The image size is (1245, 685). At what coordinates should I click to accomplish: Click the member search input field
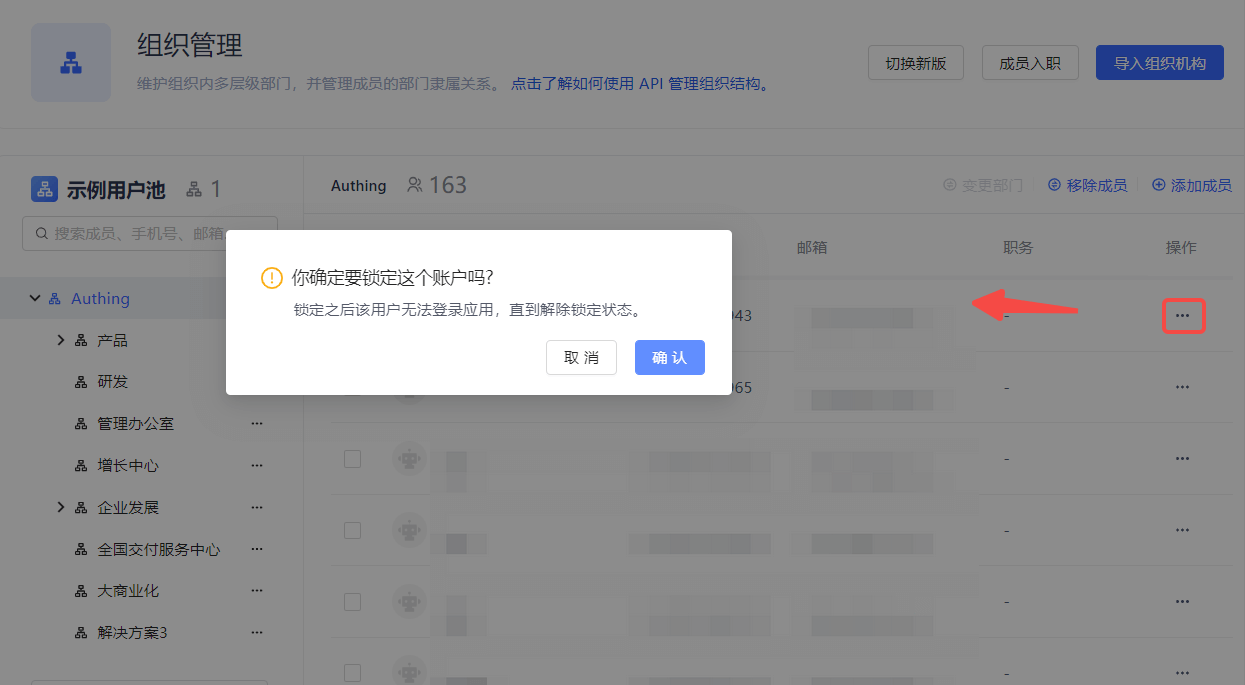pyautogui.click(x=150, y=233)
